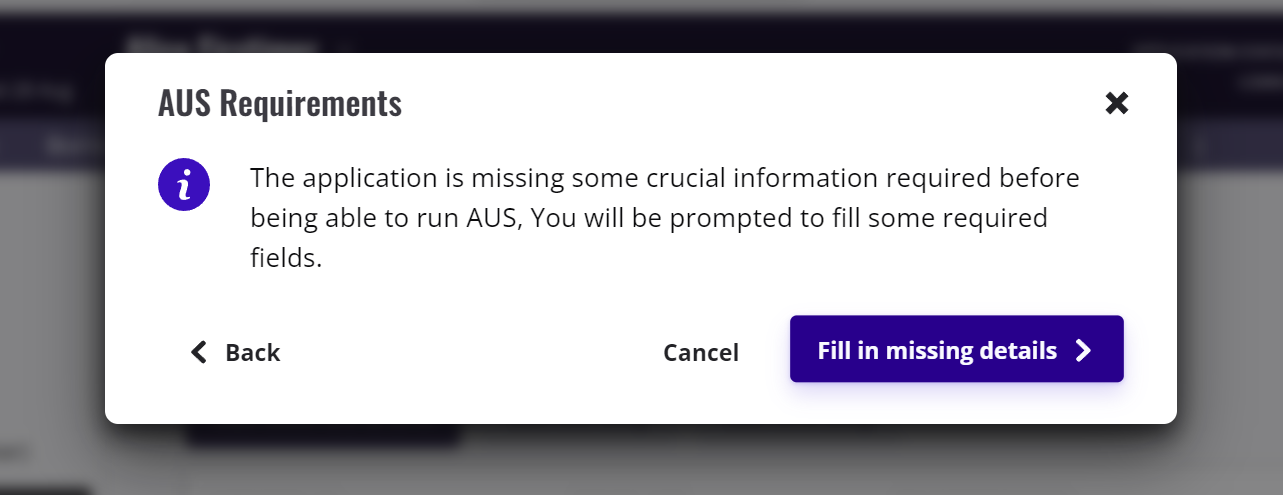Click the blurred dark bar below the dialog
This screenshot has height=495, width=1283.
pyautogui.click(x=323, y=435)
